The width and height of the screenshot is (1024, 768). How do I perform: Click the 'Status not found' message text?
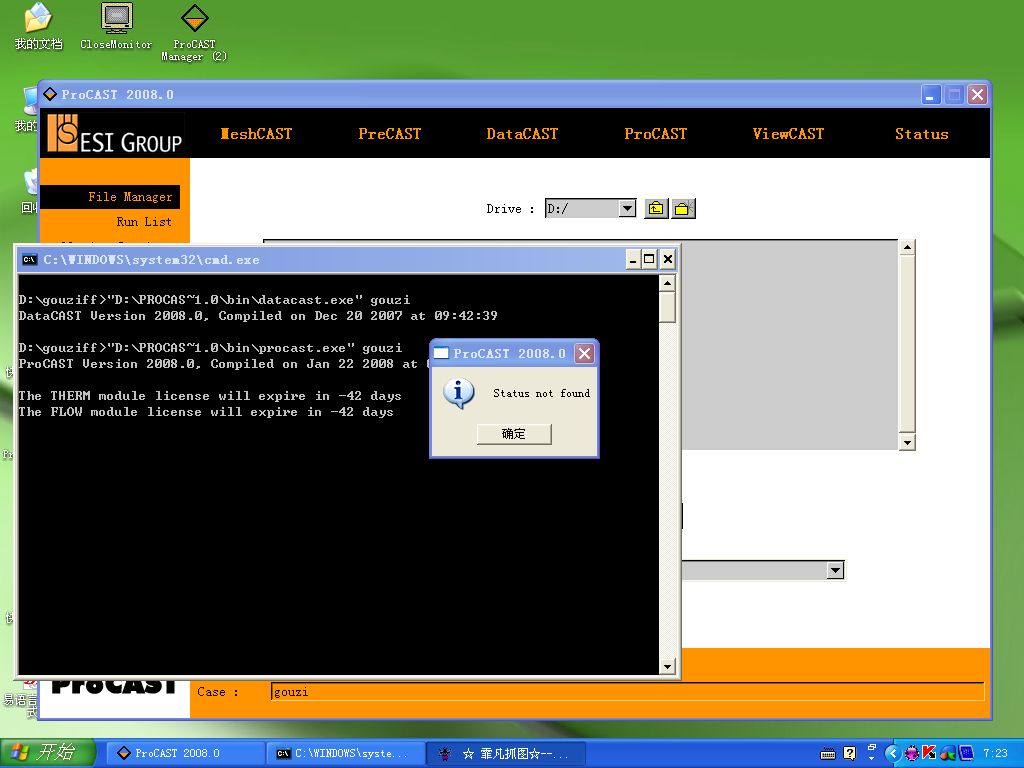tap(541, 393)
